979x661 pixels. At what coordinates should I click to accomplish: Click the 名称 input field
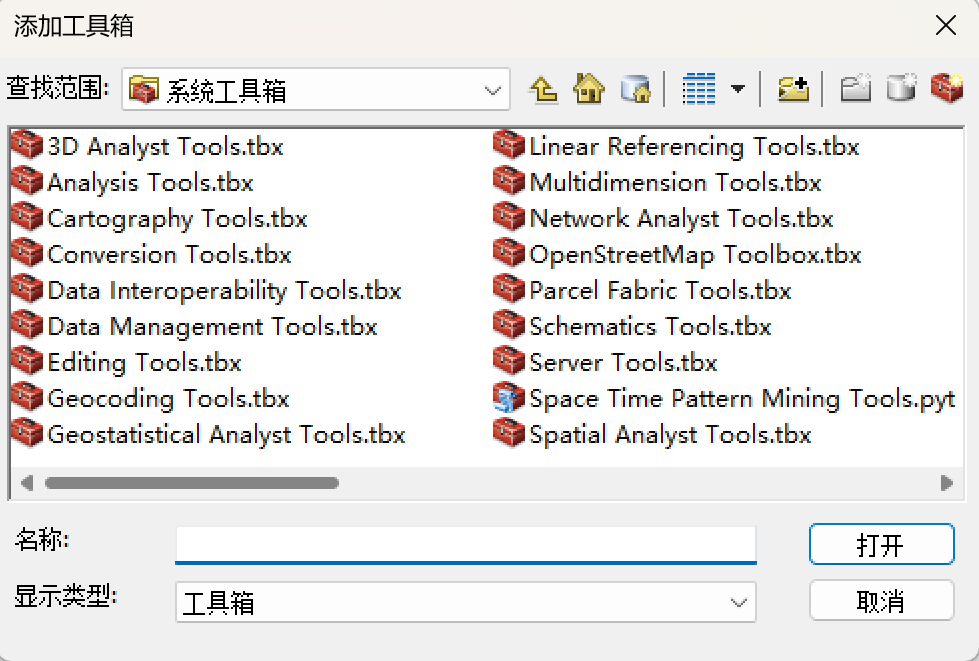point(466,544)
